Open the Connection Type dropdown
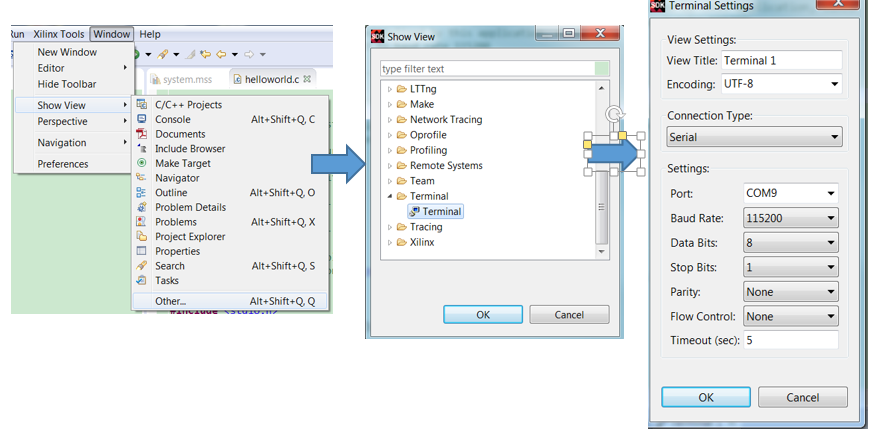The height and width of the screenshot is (437, 876). tap(754, 137)
